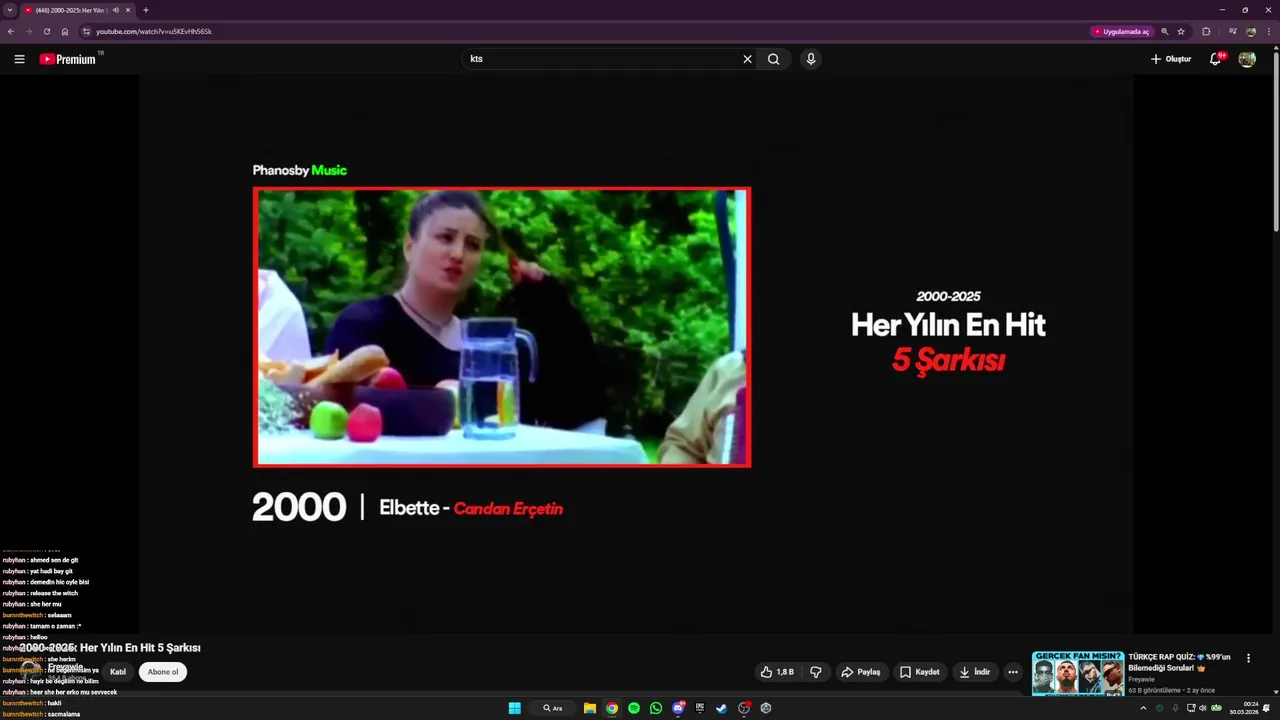The width and height of the screenshot is (1280, 720).
Task: Open the TÜRKÇE RAP QUİZ video title
Action: (x=1180, y=662)
